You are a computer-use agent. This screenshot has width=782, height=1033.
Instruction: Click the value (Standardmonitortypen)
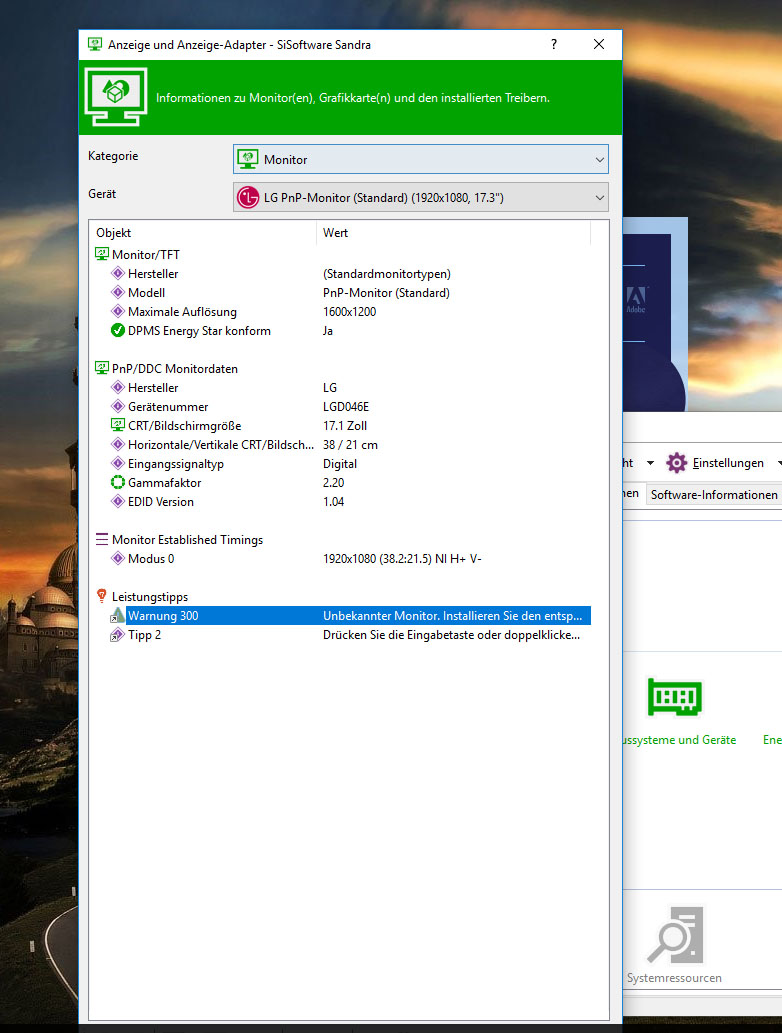pyautogui.click(x=387, y=273)
